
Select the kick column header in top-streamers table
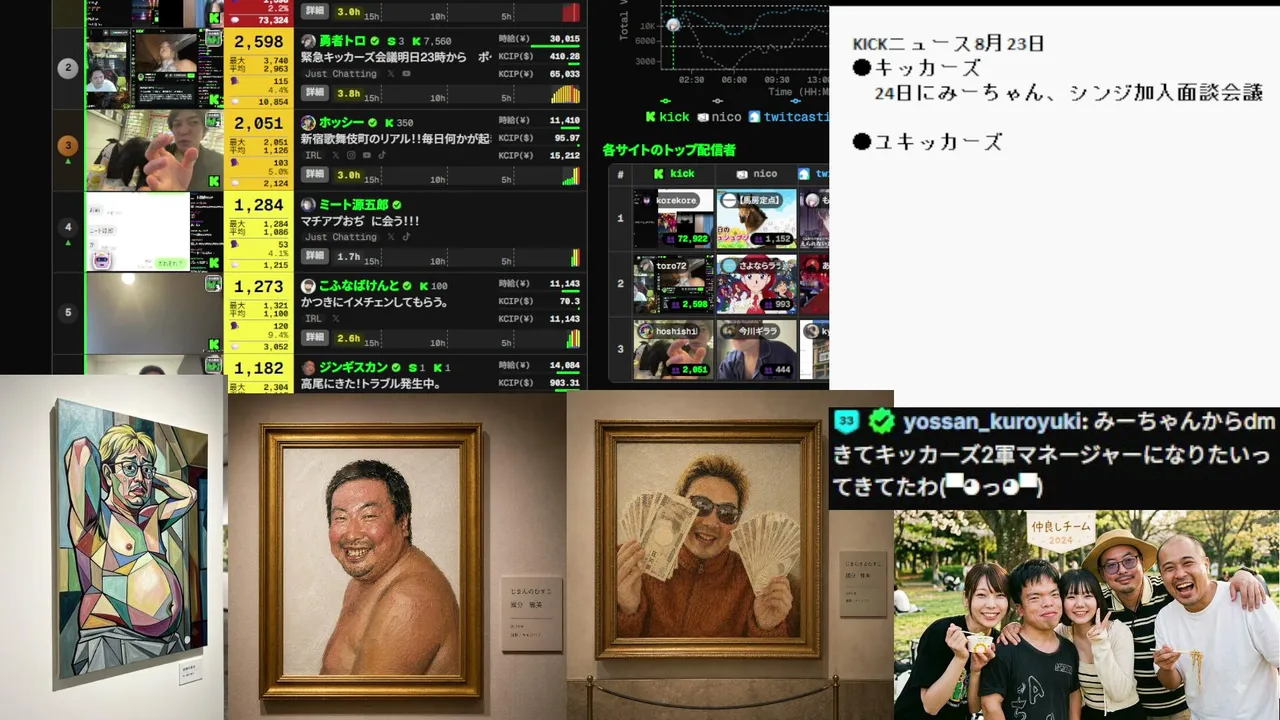(x=674, y=174)
